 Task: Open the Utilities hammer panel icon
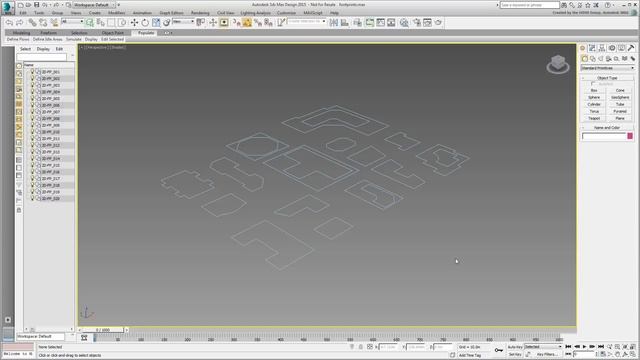[631, 48]
